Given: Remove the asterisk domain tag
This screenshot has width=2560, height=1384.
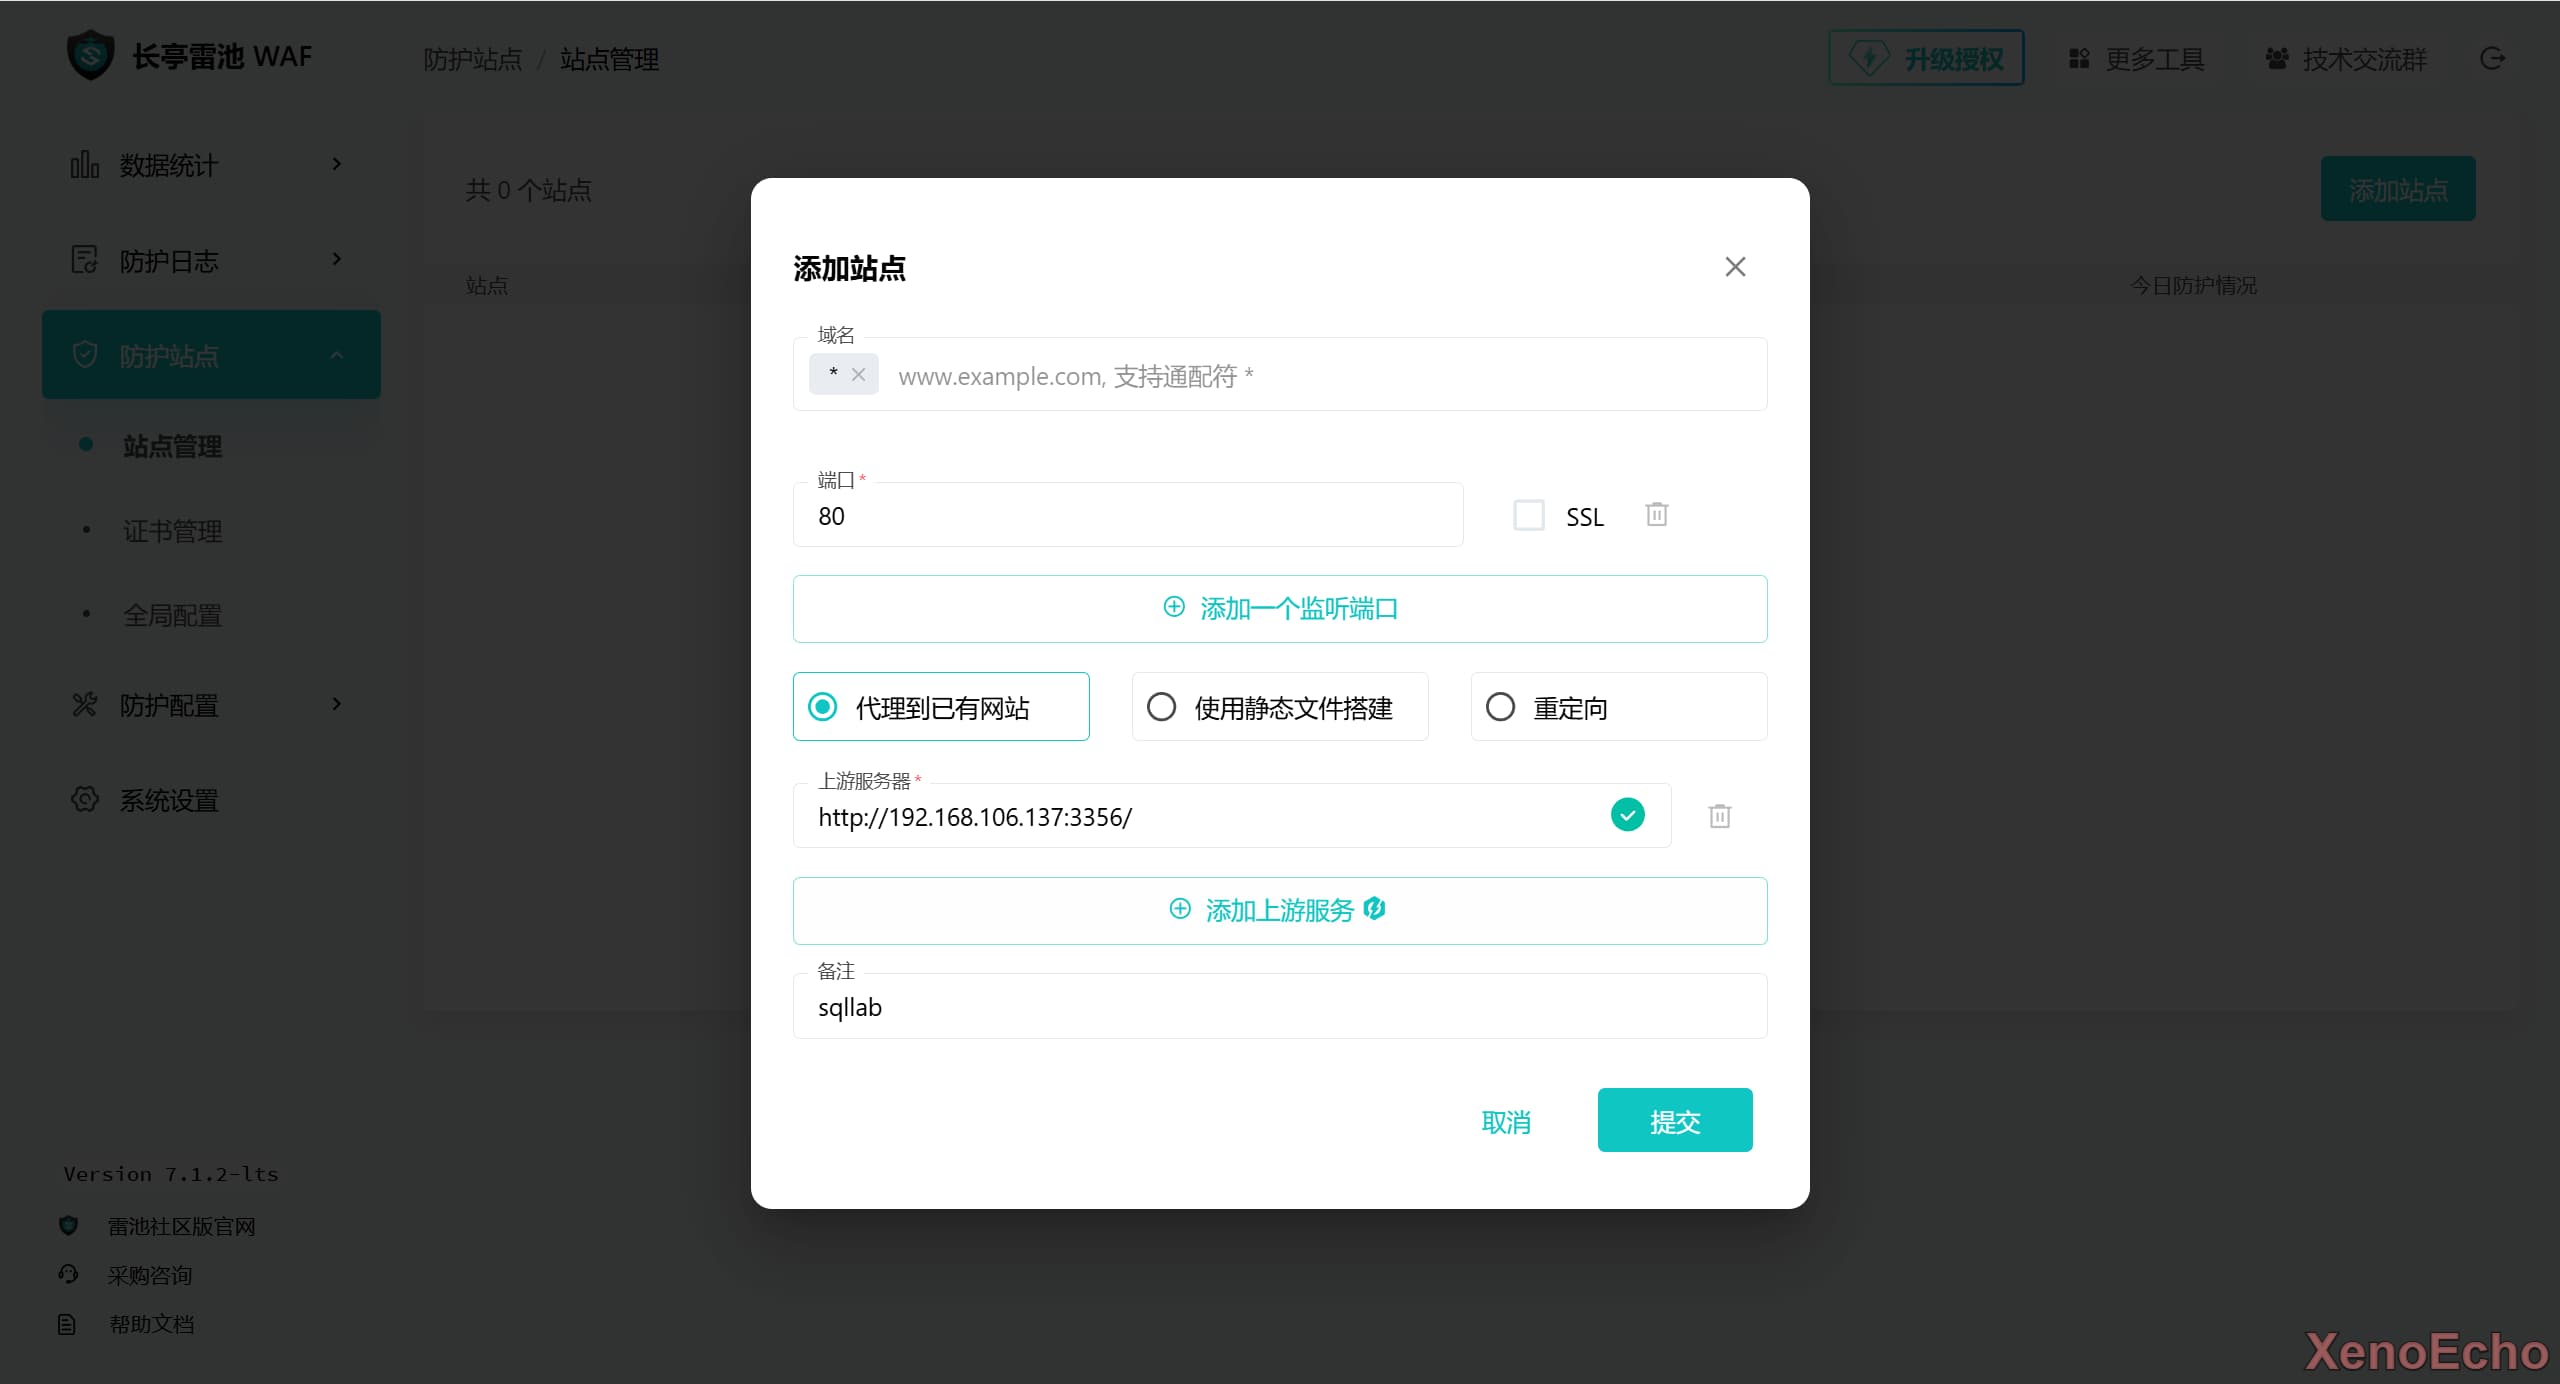Looking at the screenshot, I should [x=858, y=375].
